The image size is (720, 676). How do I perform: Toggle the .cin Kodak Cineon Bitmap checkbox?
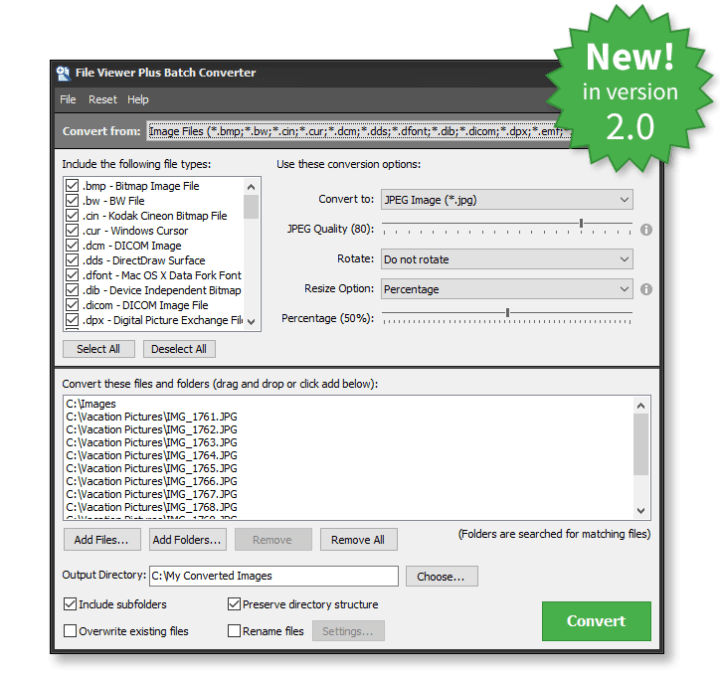(x=72, y=215)
